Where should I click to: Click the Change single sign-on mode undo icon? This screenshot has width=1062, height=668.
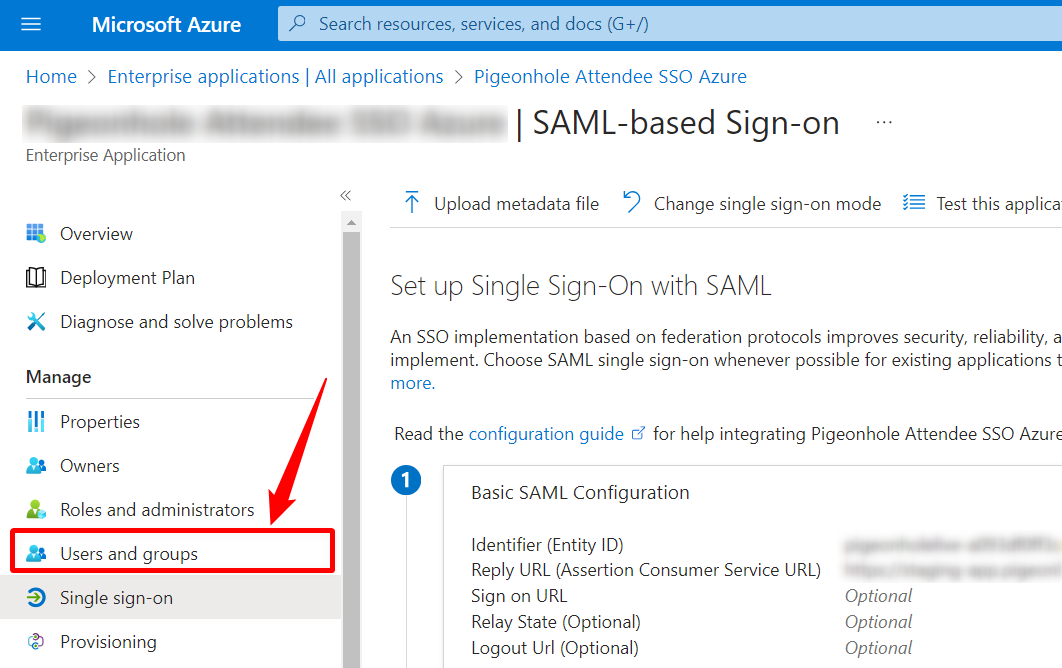click(631, 203)
